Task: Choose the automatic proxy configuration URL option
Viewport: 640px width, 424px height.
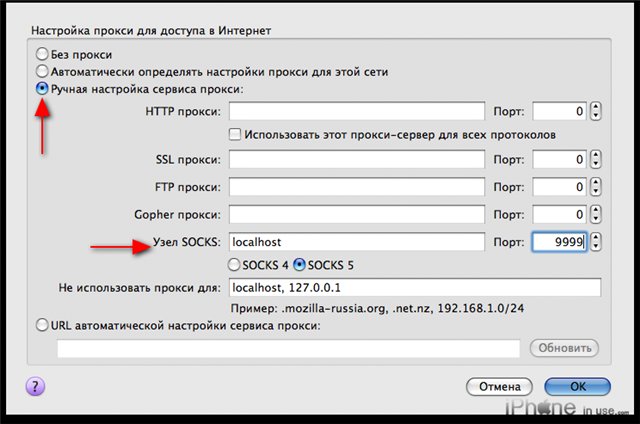Action: tap(42, 325)
